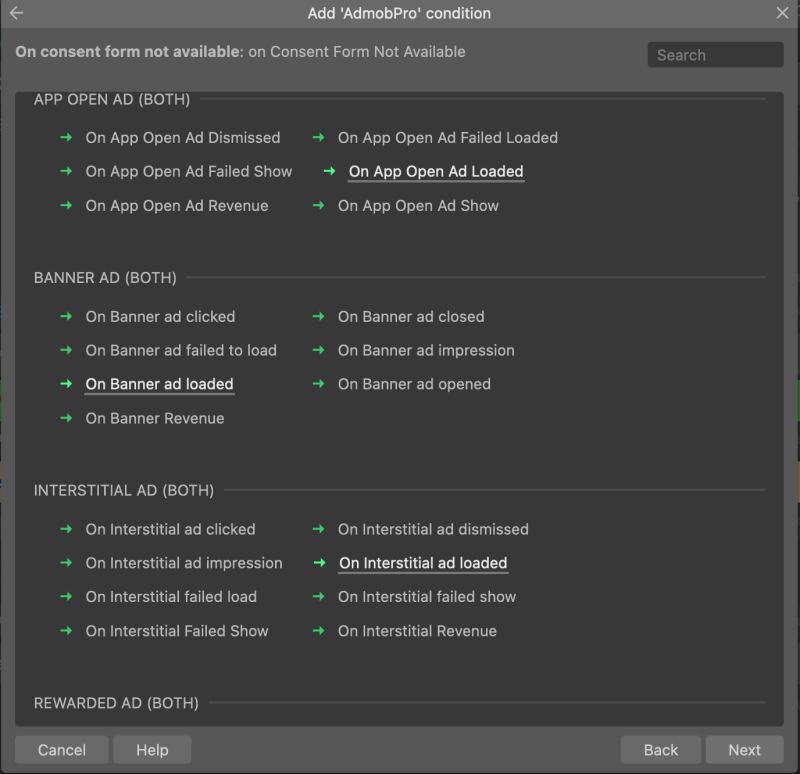Image resolution: width=800 pixels, height=774 pixels.
Task: Click green arrow beside On App Open Ad Dismissed
Action: tap(66, 137)
